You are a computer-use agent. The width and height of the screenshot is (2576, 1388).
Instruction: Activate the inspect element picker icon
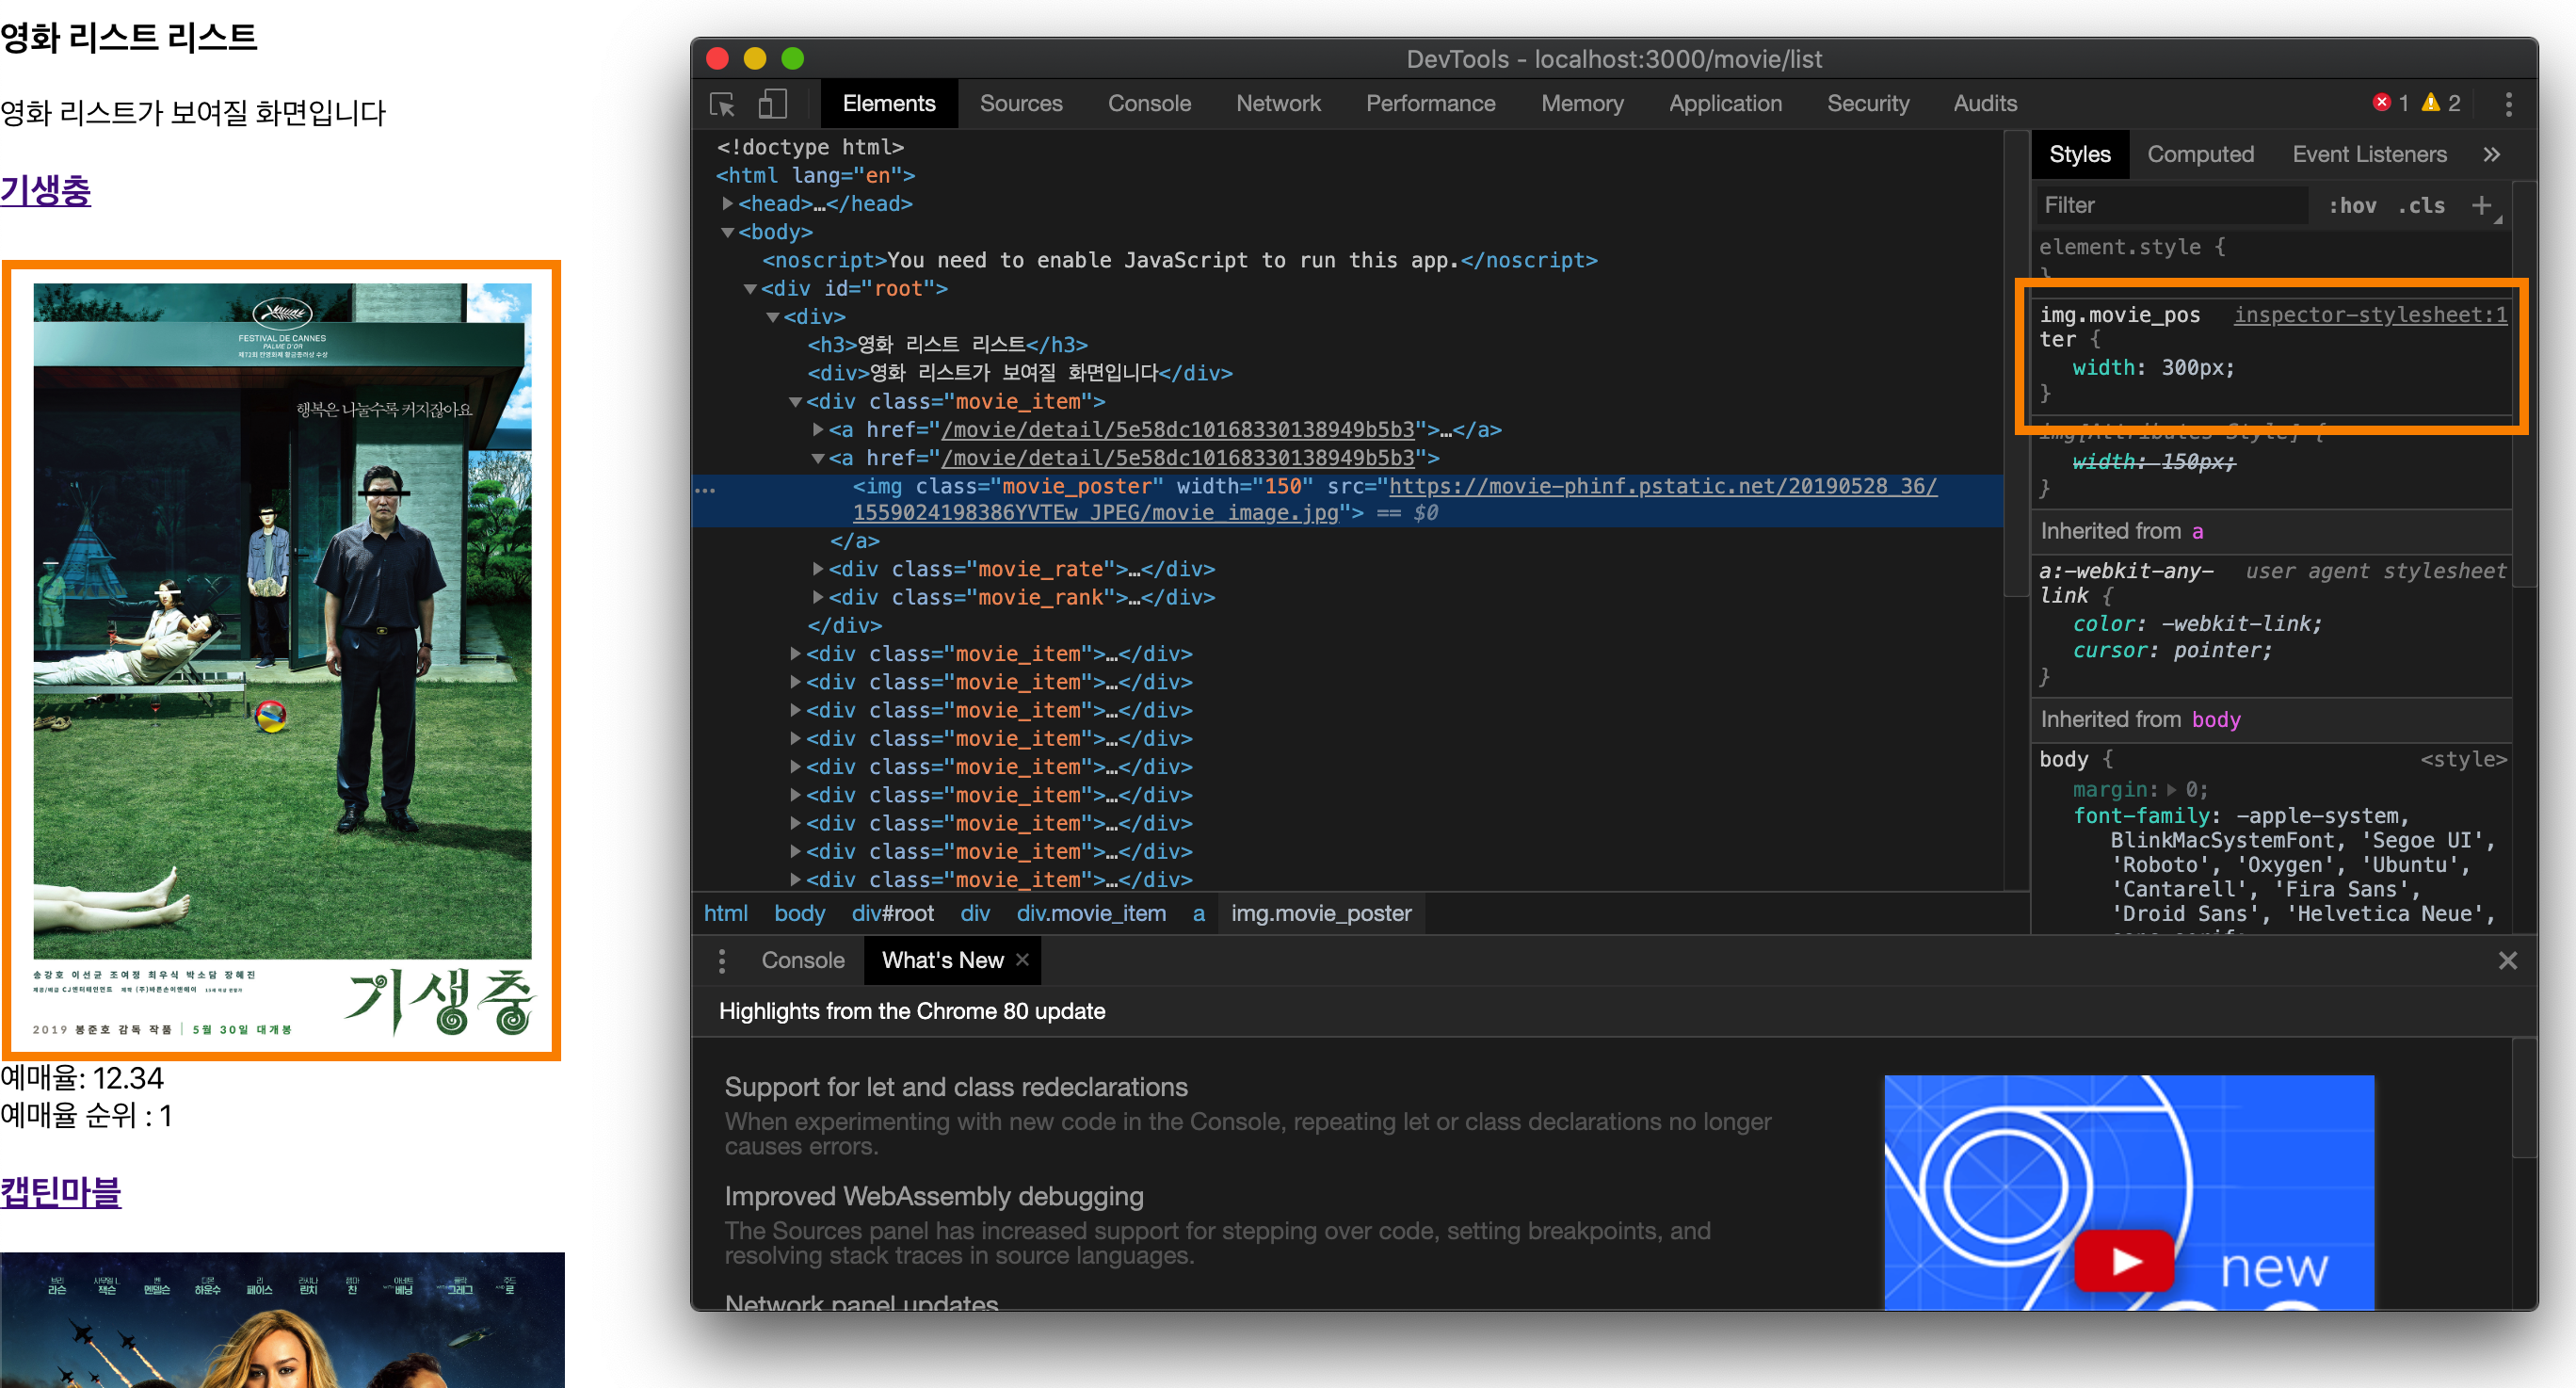722,104
